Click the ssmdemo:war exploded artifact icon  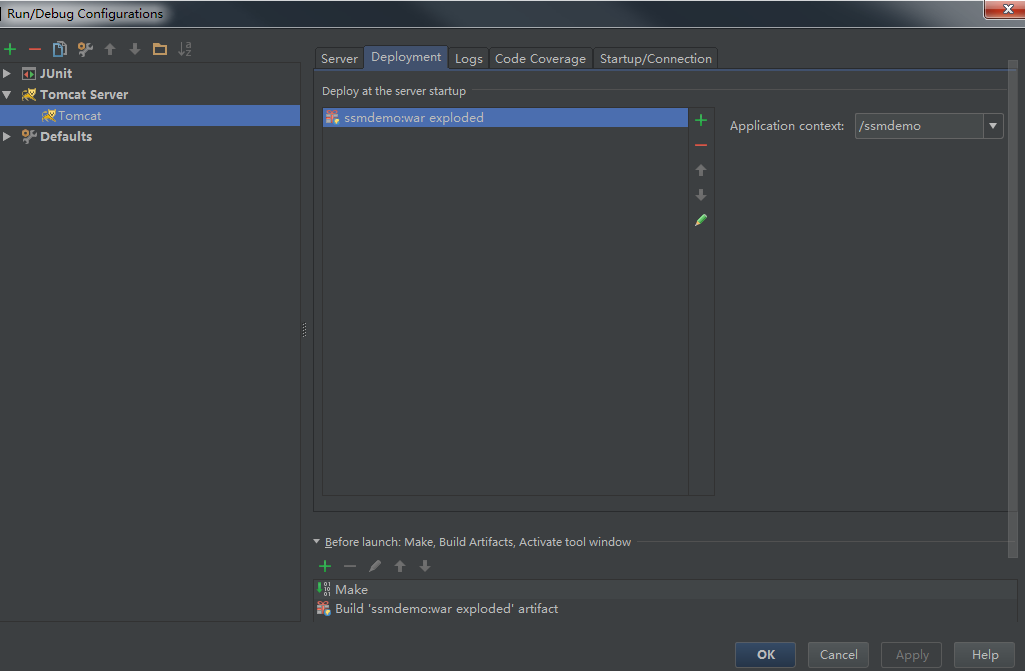tap(333, 118)
